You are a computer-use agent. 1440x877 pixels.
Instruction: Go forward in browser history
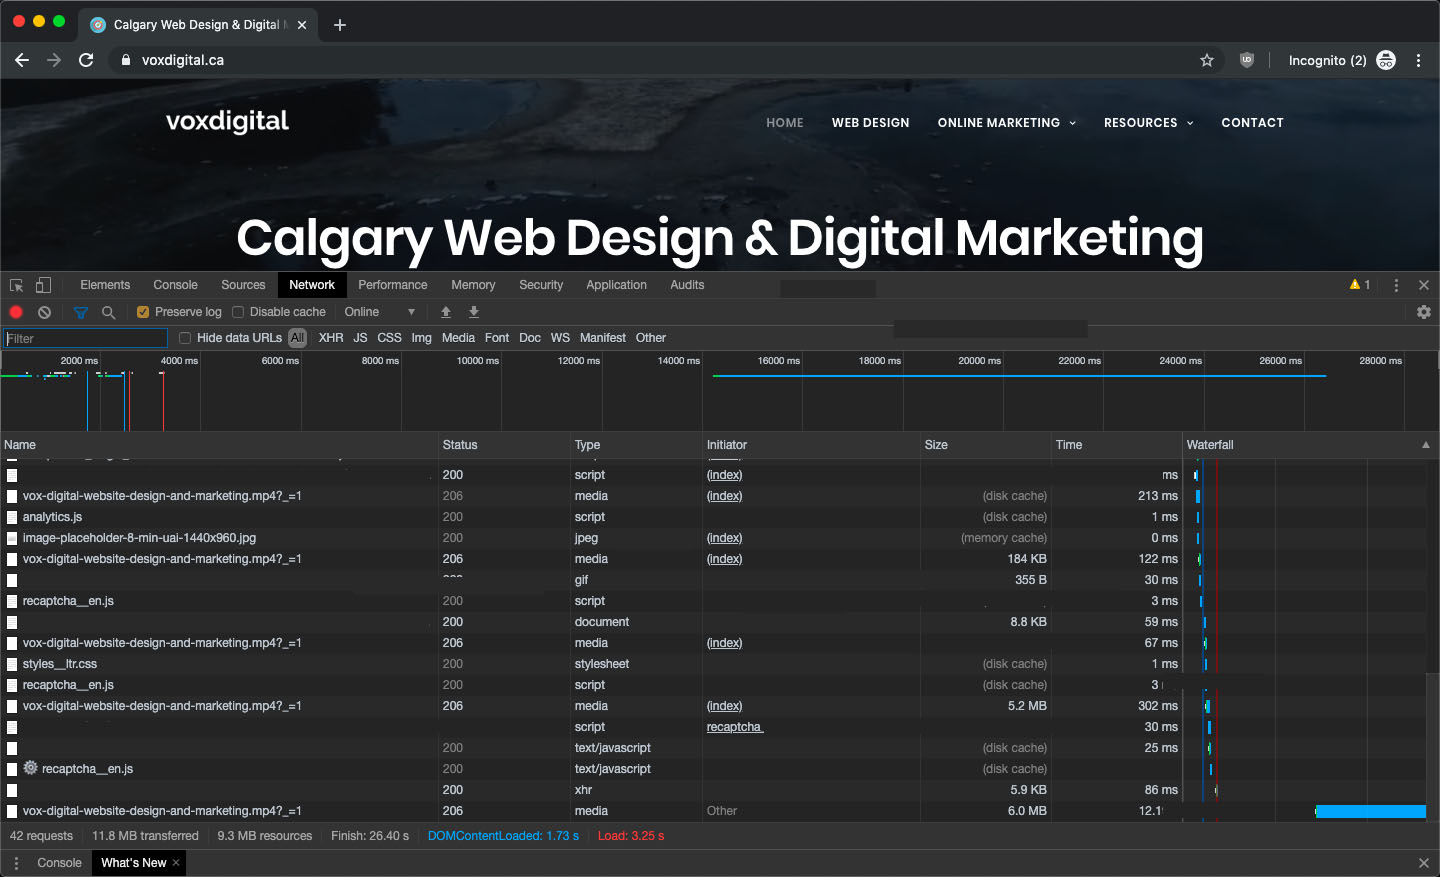coord(54,60)
